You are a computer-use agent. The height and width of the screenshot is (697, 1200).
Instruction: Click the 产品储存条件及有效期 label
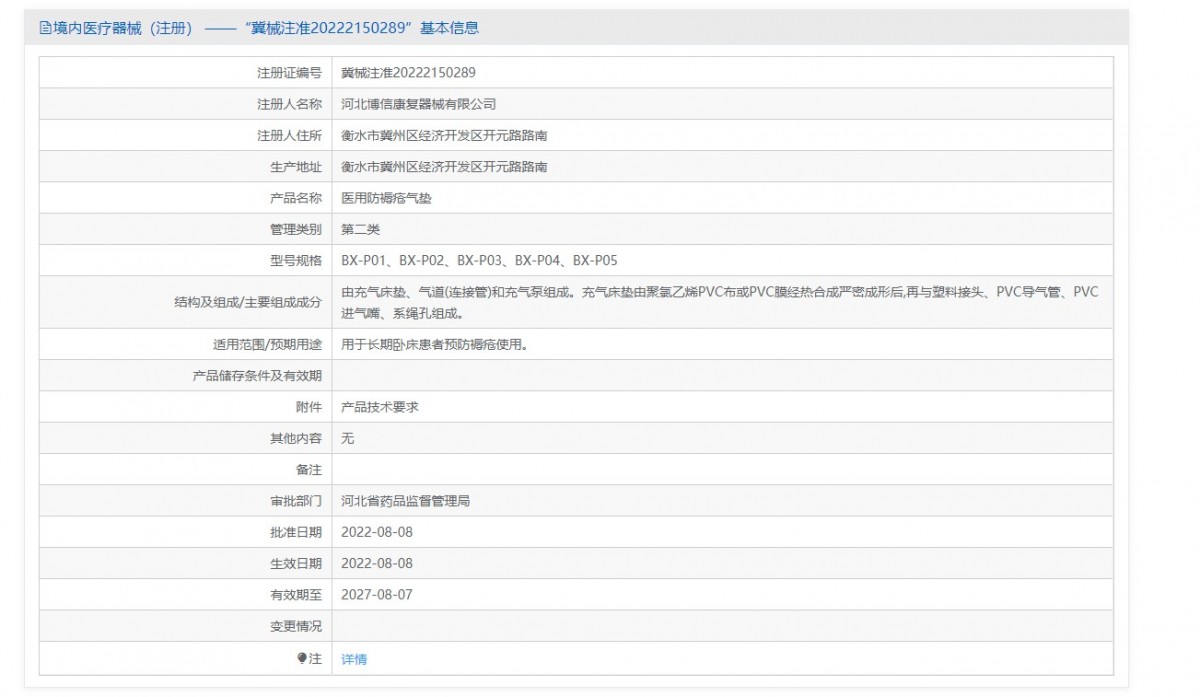[257, 376]
